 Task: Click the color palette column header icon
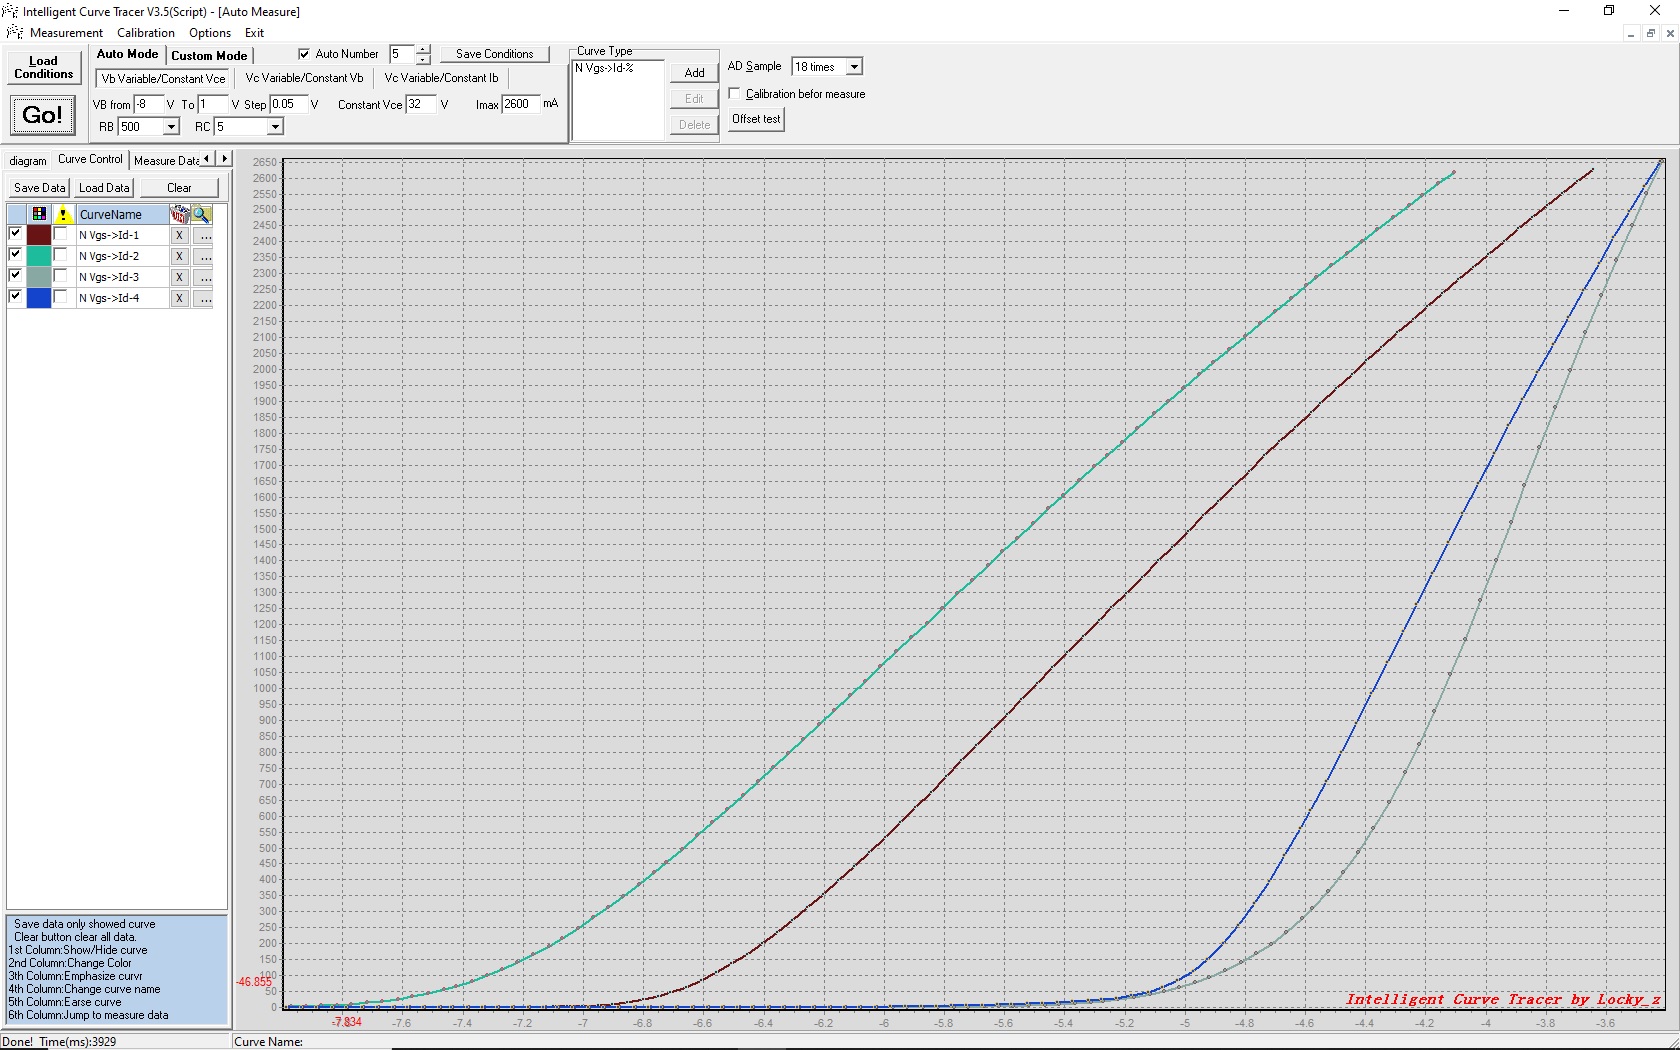pyautogui.click(x=39, y=214)
